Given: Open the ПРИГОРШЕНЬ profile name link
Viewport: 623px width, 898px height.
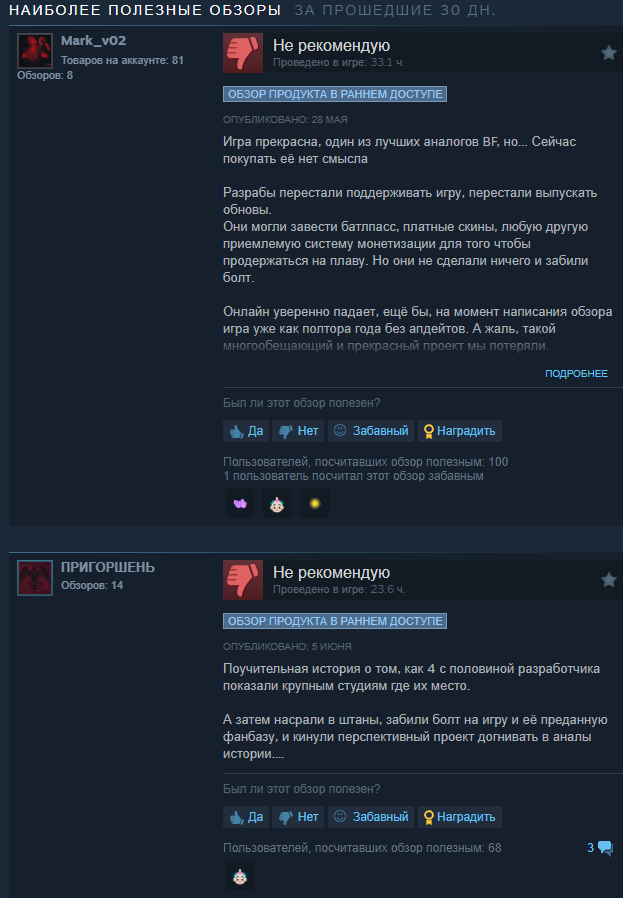Looking at the screenshot, I should [x=108, y=567].
